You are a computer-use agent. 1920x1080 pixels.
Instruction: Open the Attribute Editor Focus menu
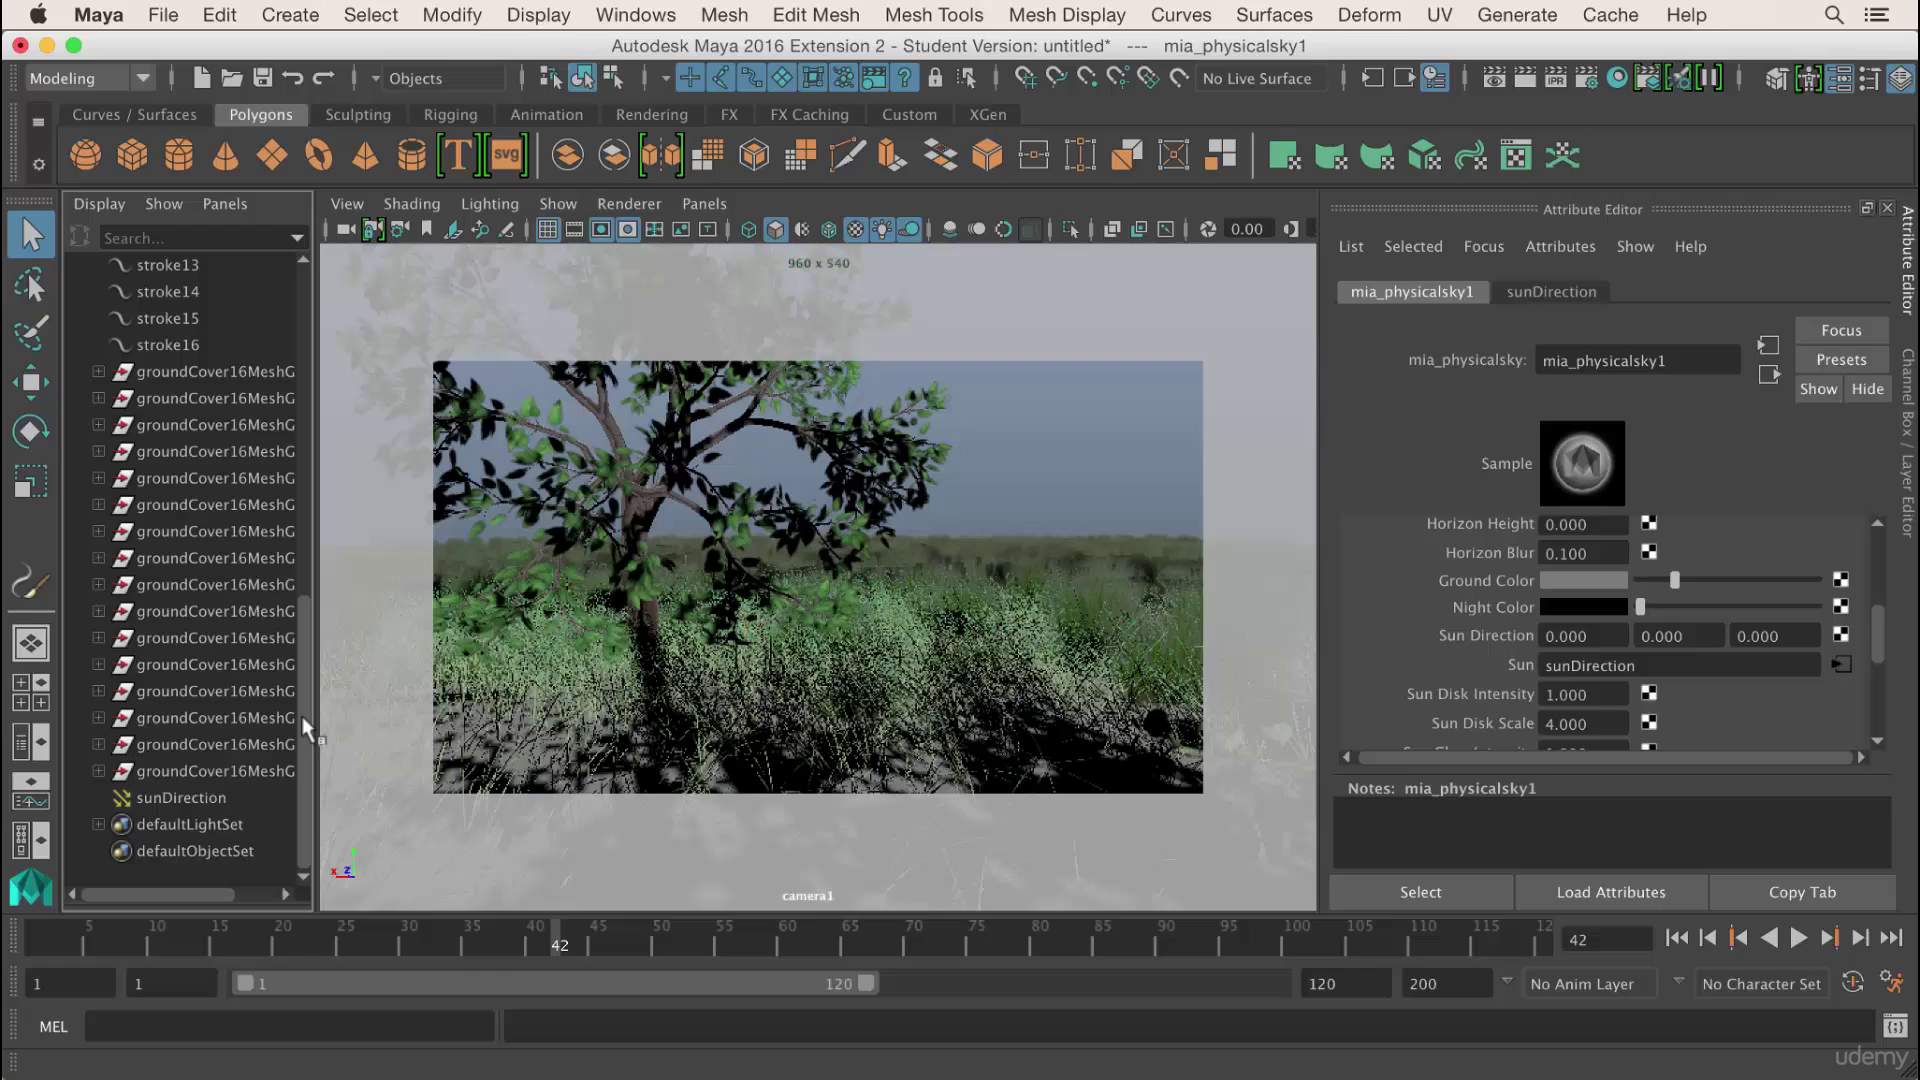[1483, 246]
